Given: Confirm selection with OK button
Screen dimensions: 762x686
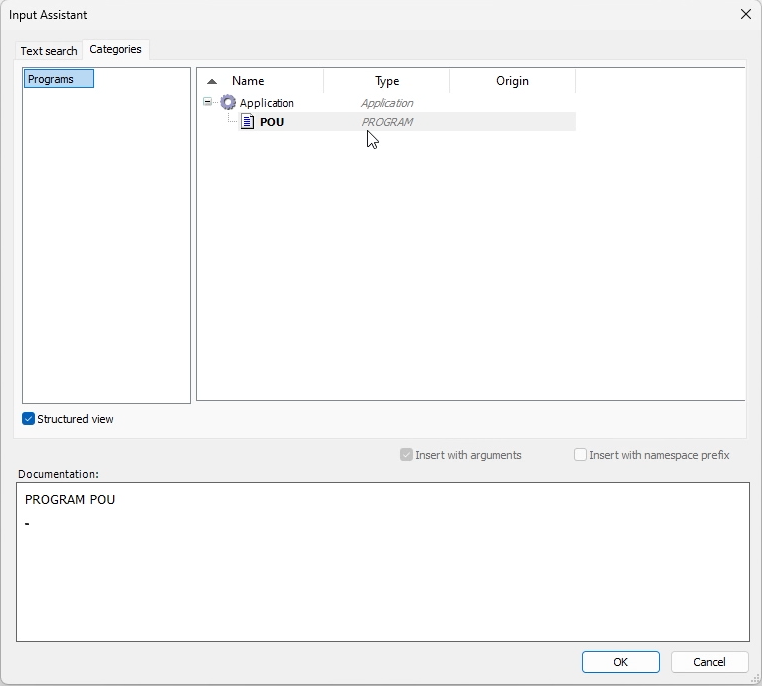Looking at the screenshot, I should coord(621,662).
